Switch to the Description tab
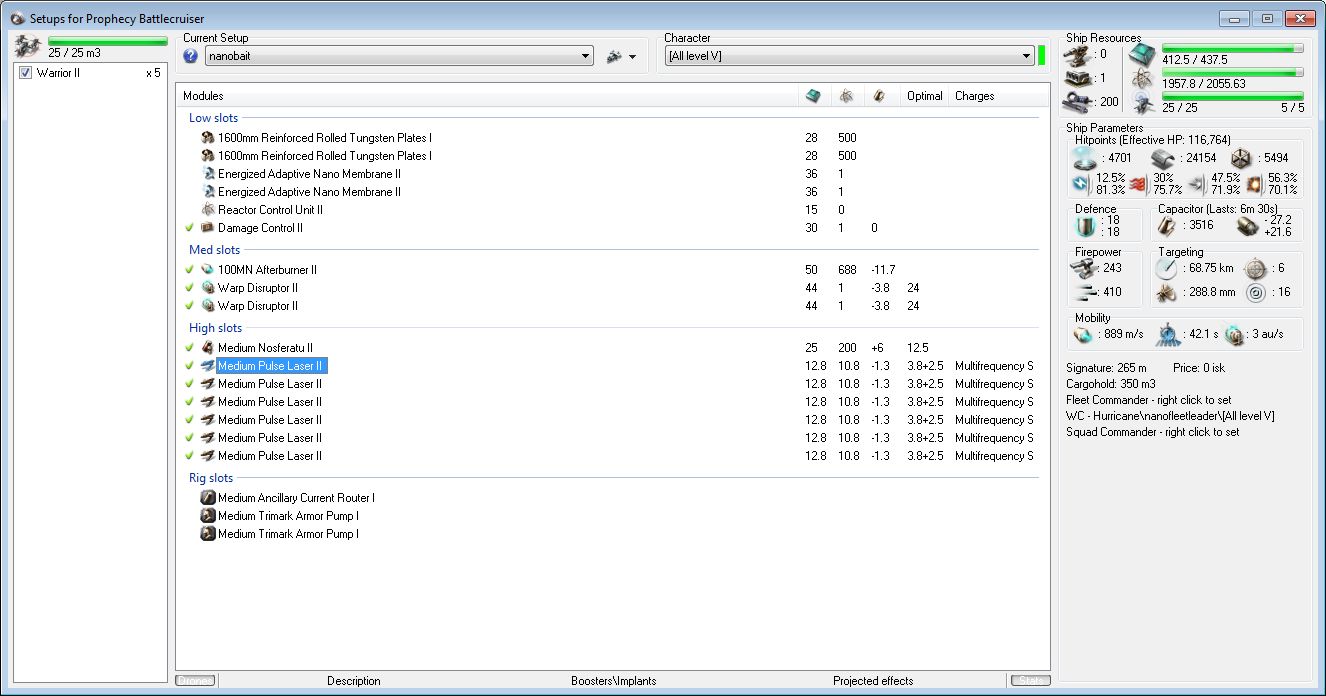Image resolution: width=1326 pixels, height=696 pixels. [354, 681]
